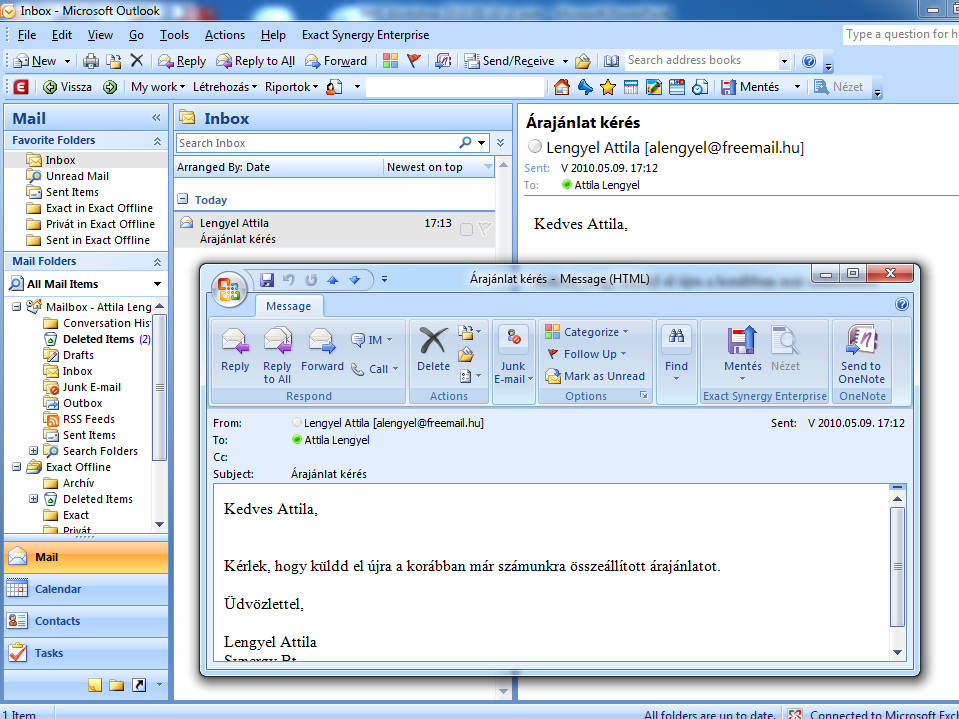Click the red Follow Up flag toolbar icon
959x719 pixels.
point(414,61)
